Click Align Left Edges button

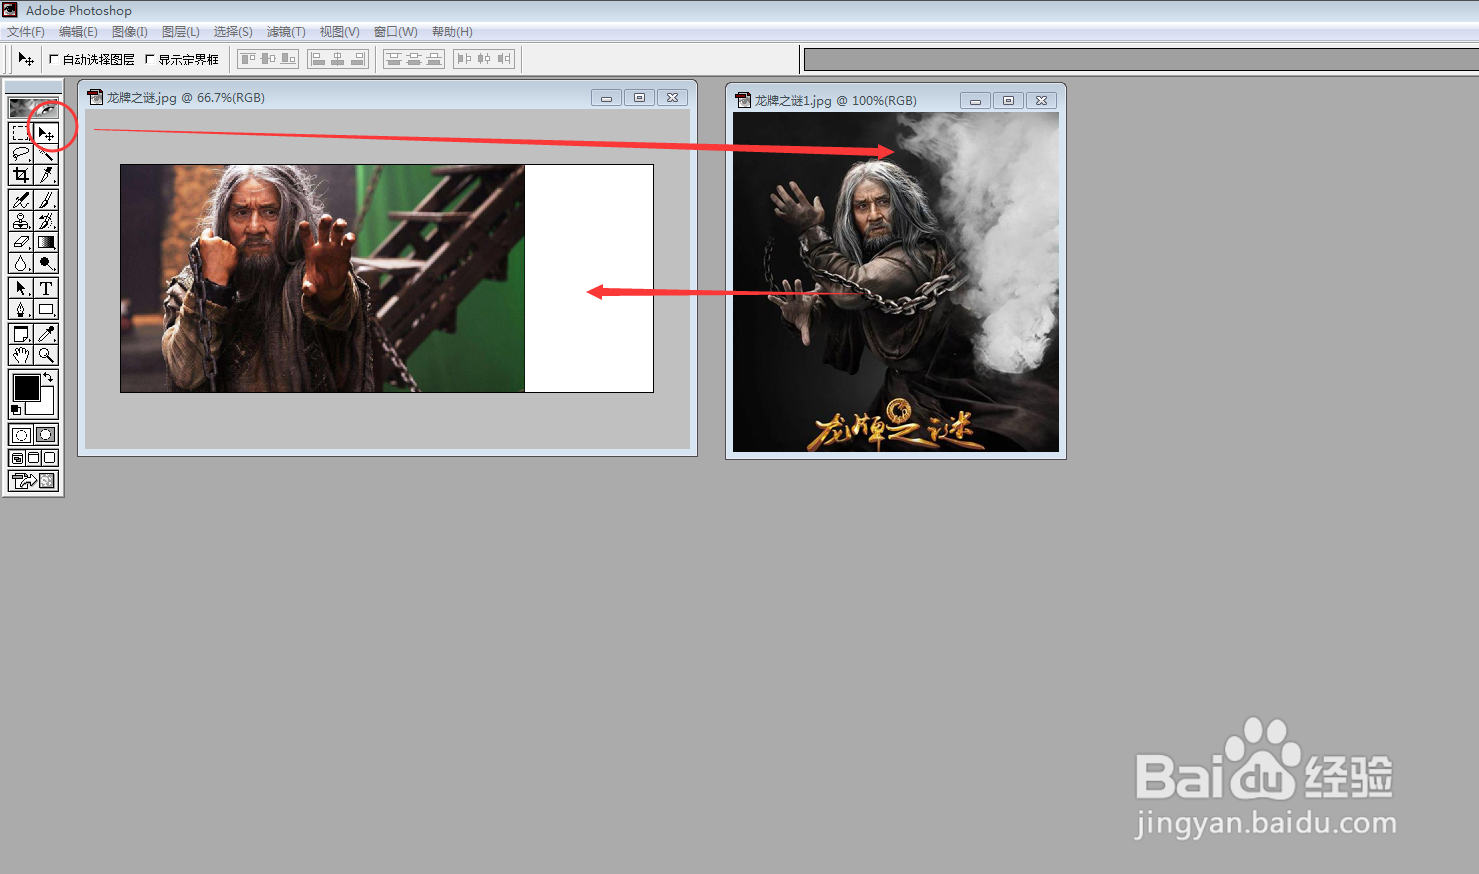(x=318, y=59)
